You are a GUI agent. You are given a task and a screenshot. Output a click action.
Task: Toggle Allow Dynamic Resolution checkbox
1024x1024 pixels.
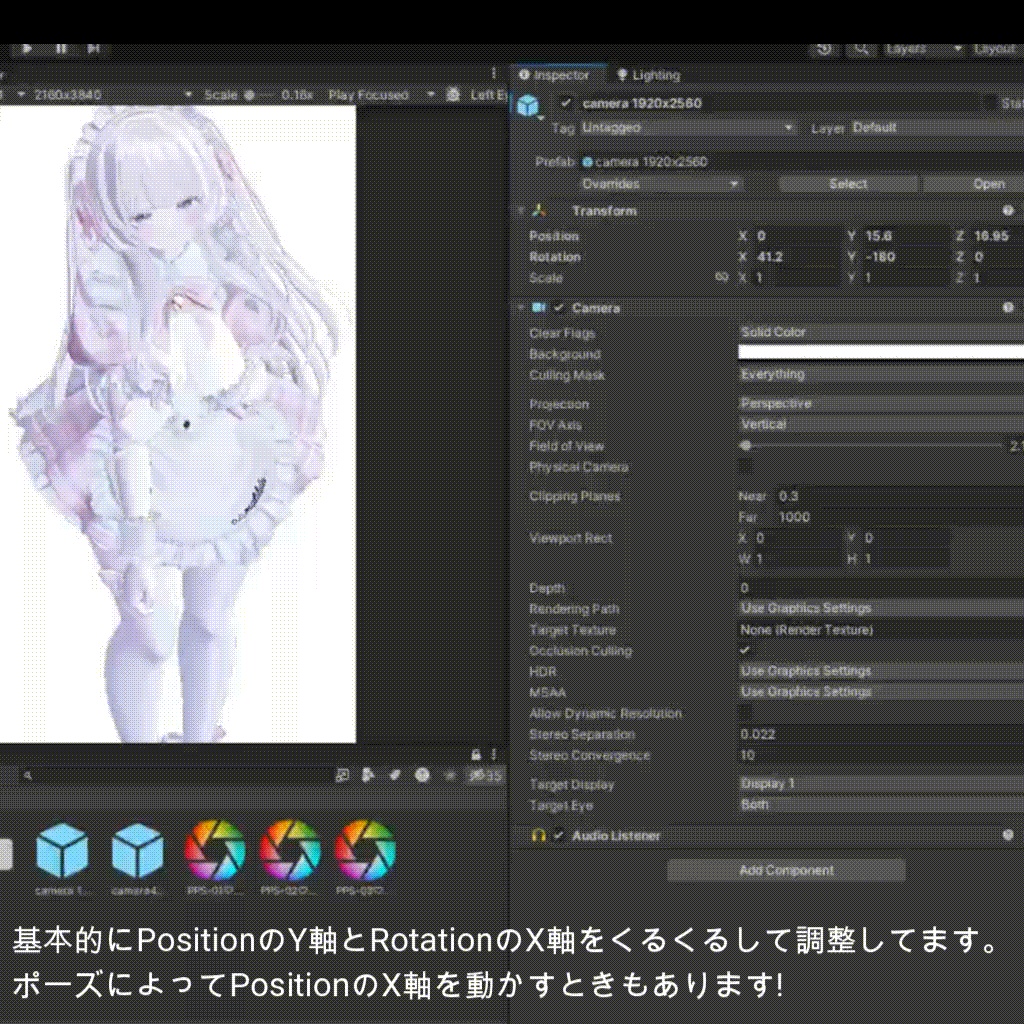point(745,713)
